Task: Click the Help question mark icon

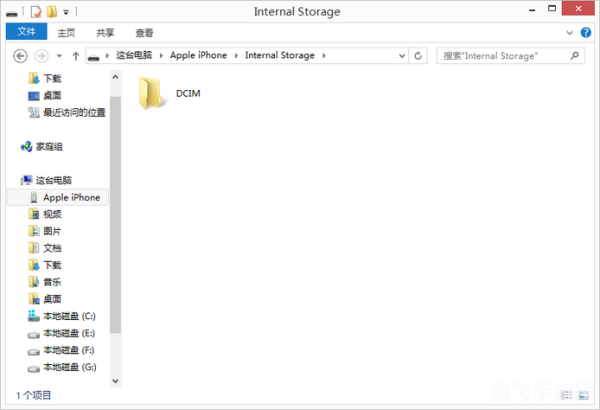Action: click(585, 32)
